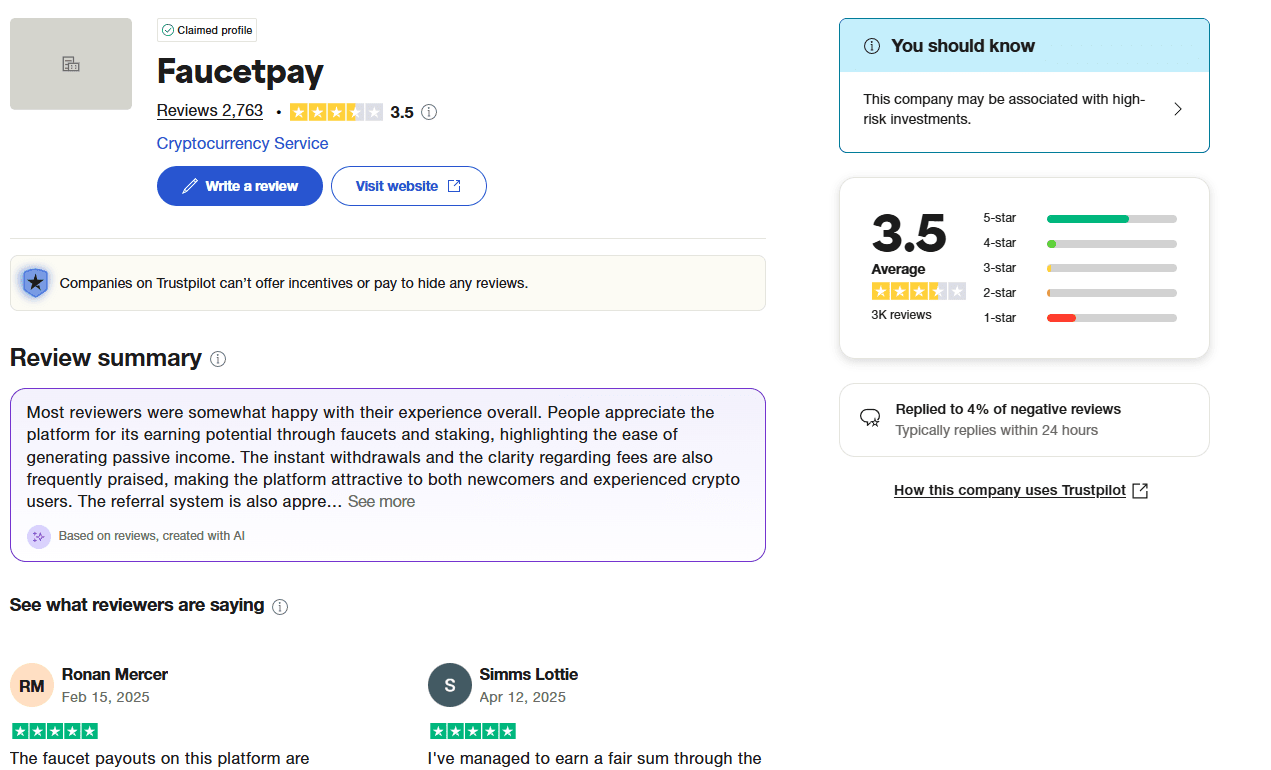Click the 3K reviews count text
This screenshot has height=770, width=1271.
[x=901, y=315]
